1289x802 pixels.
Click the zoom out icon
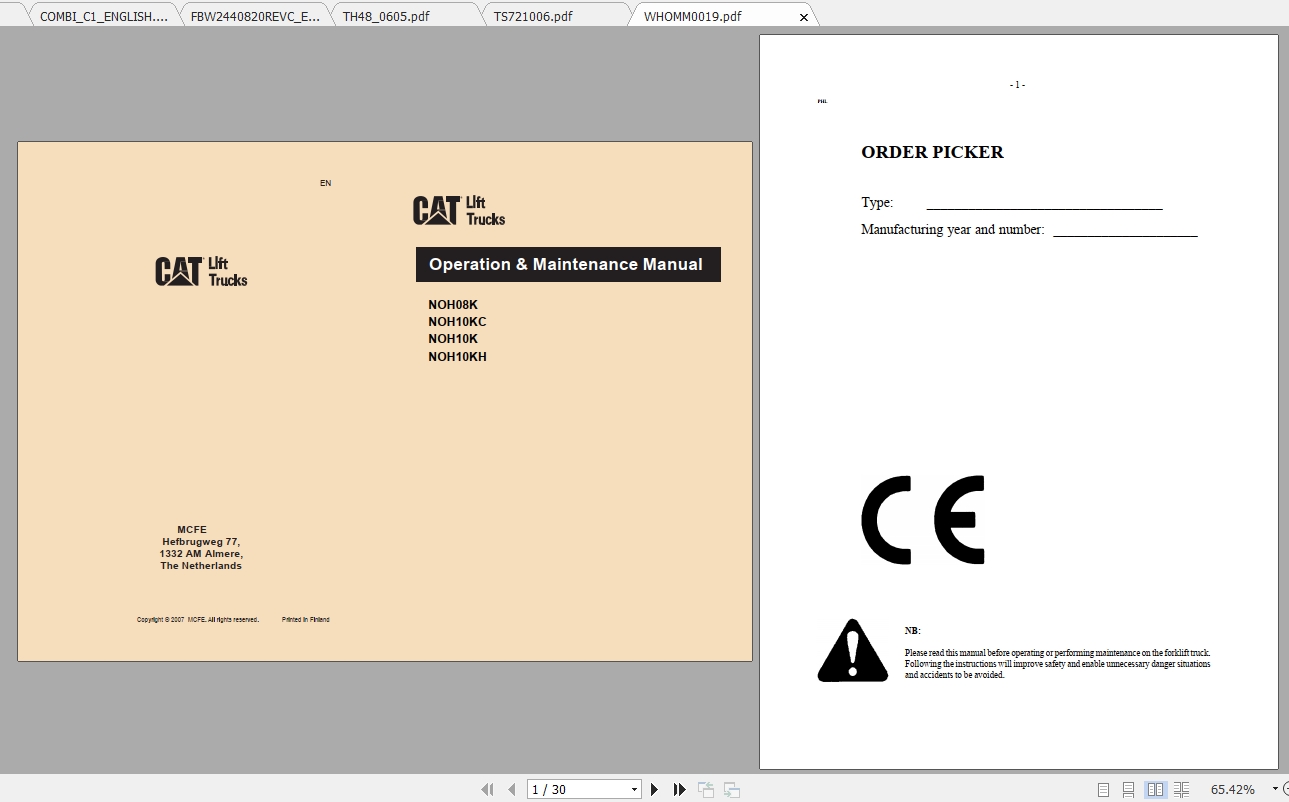(x=1285, y=789)
